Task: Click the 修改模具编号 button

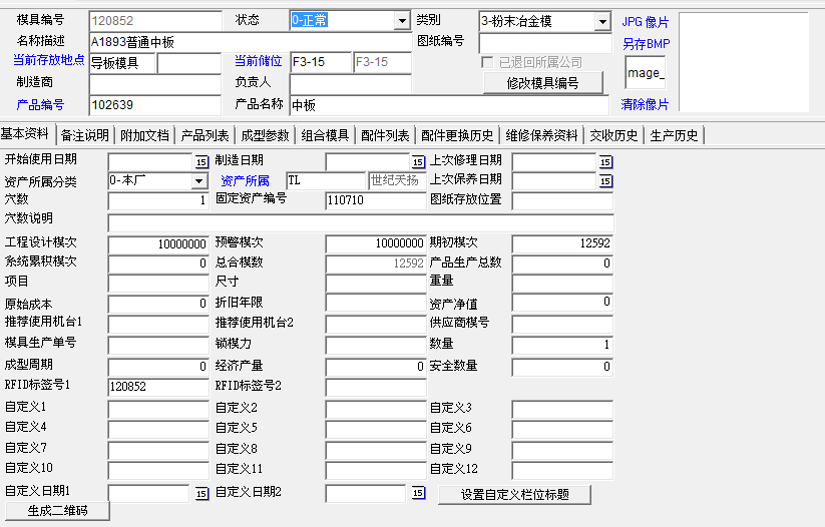Action: pyautogui.click(x=542, y=83)
